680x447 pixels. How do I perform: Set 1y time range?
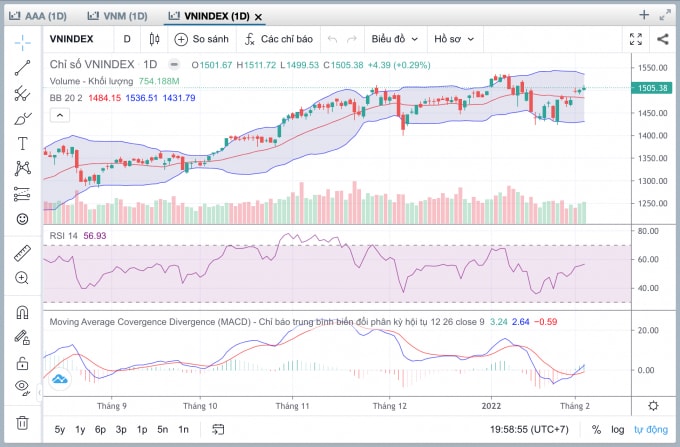point(80,430)
